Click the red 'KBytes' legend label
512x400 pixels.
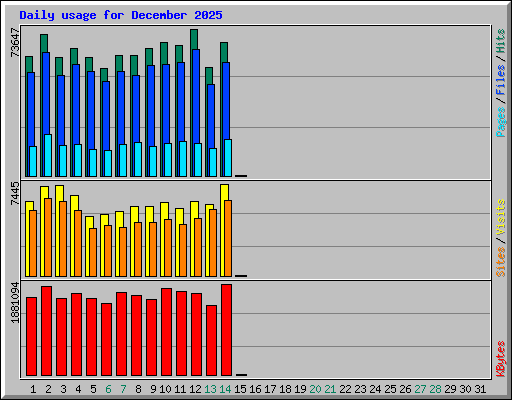click(501, 359)
